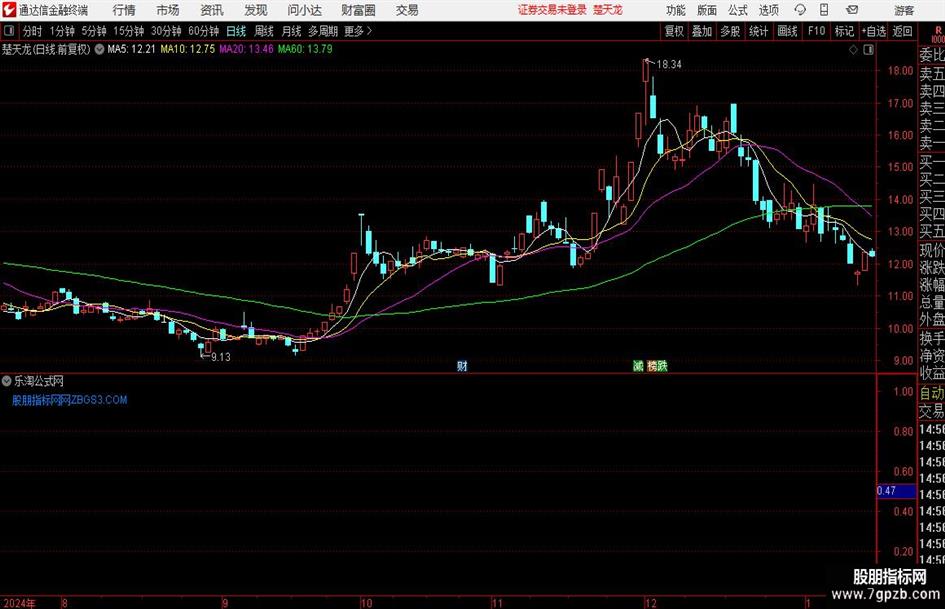Open the 乐淘公式网 indicator settings round arrow
Screen dimensions: 945x609
(x=7, y=381)
